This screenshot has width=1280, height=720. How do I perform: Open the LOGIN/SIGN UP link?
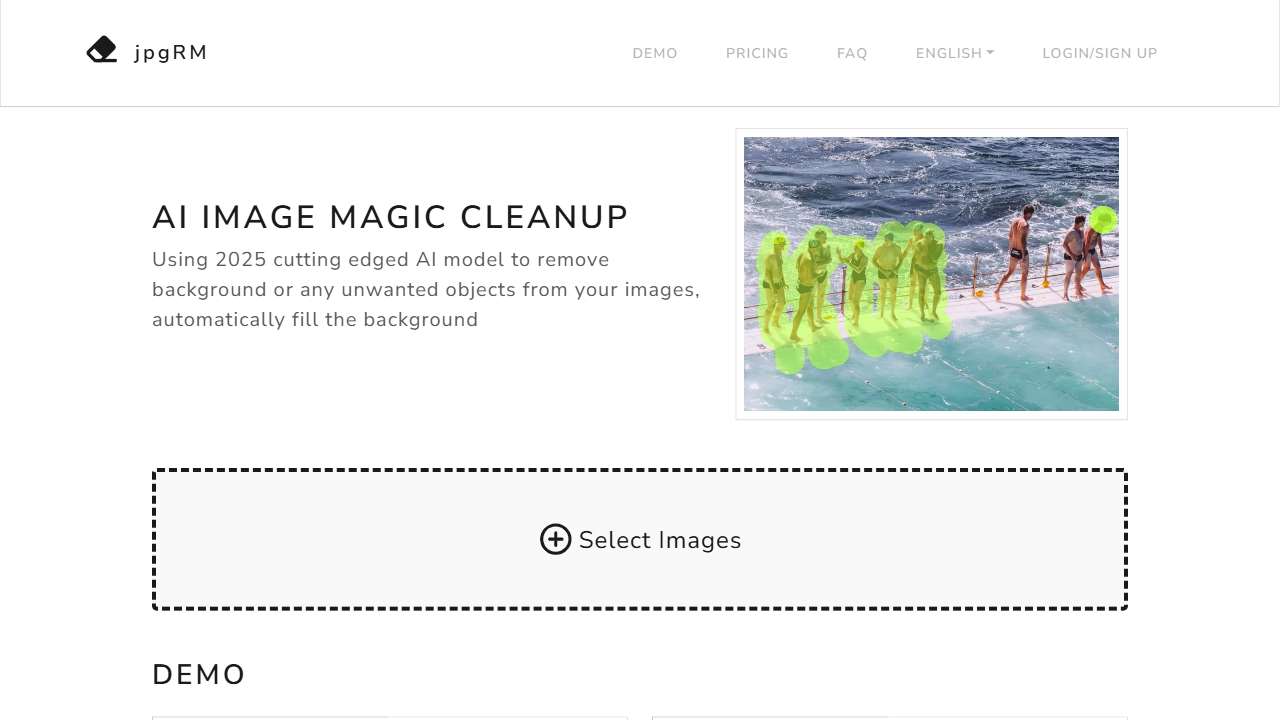click(x=1100, y=53)
